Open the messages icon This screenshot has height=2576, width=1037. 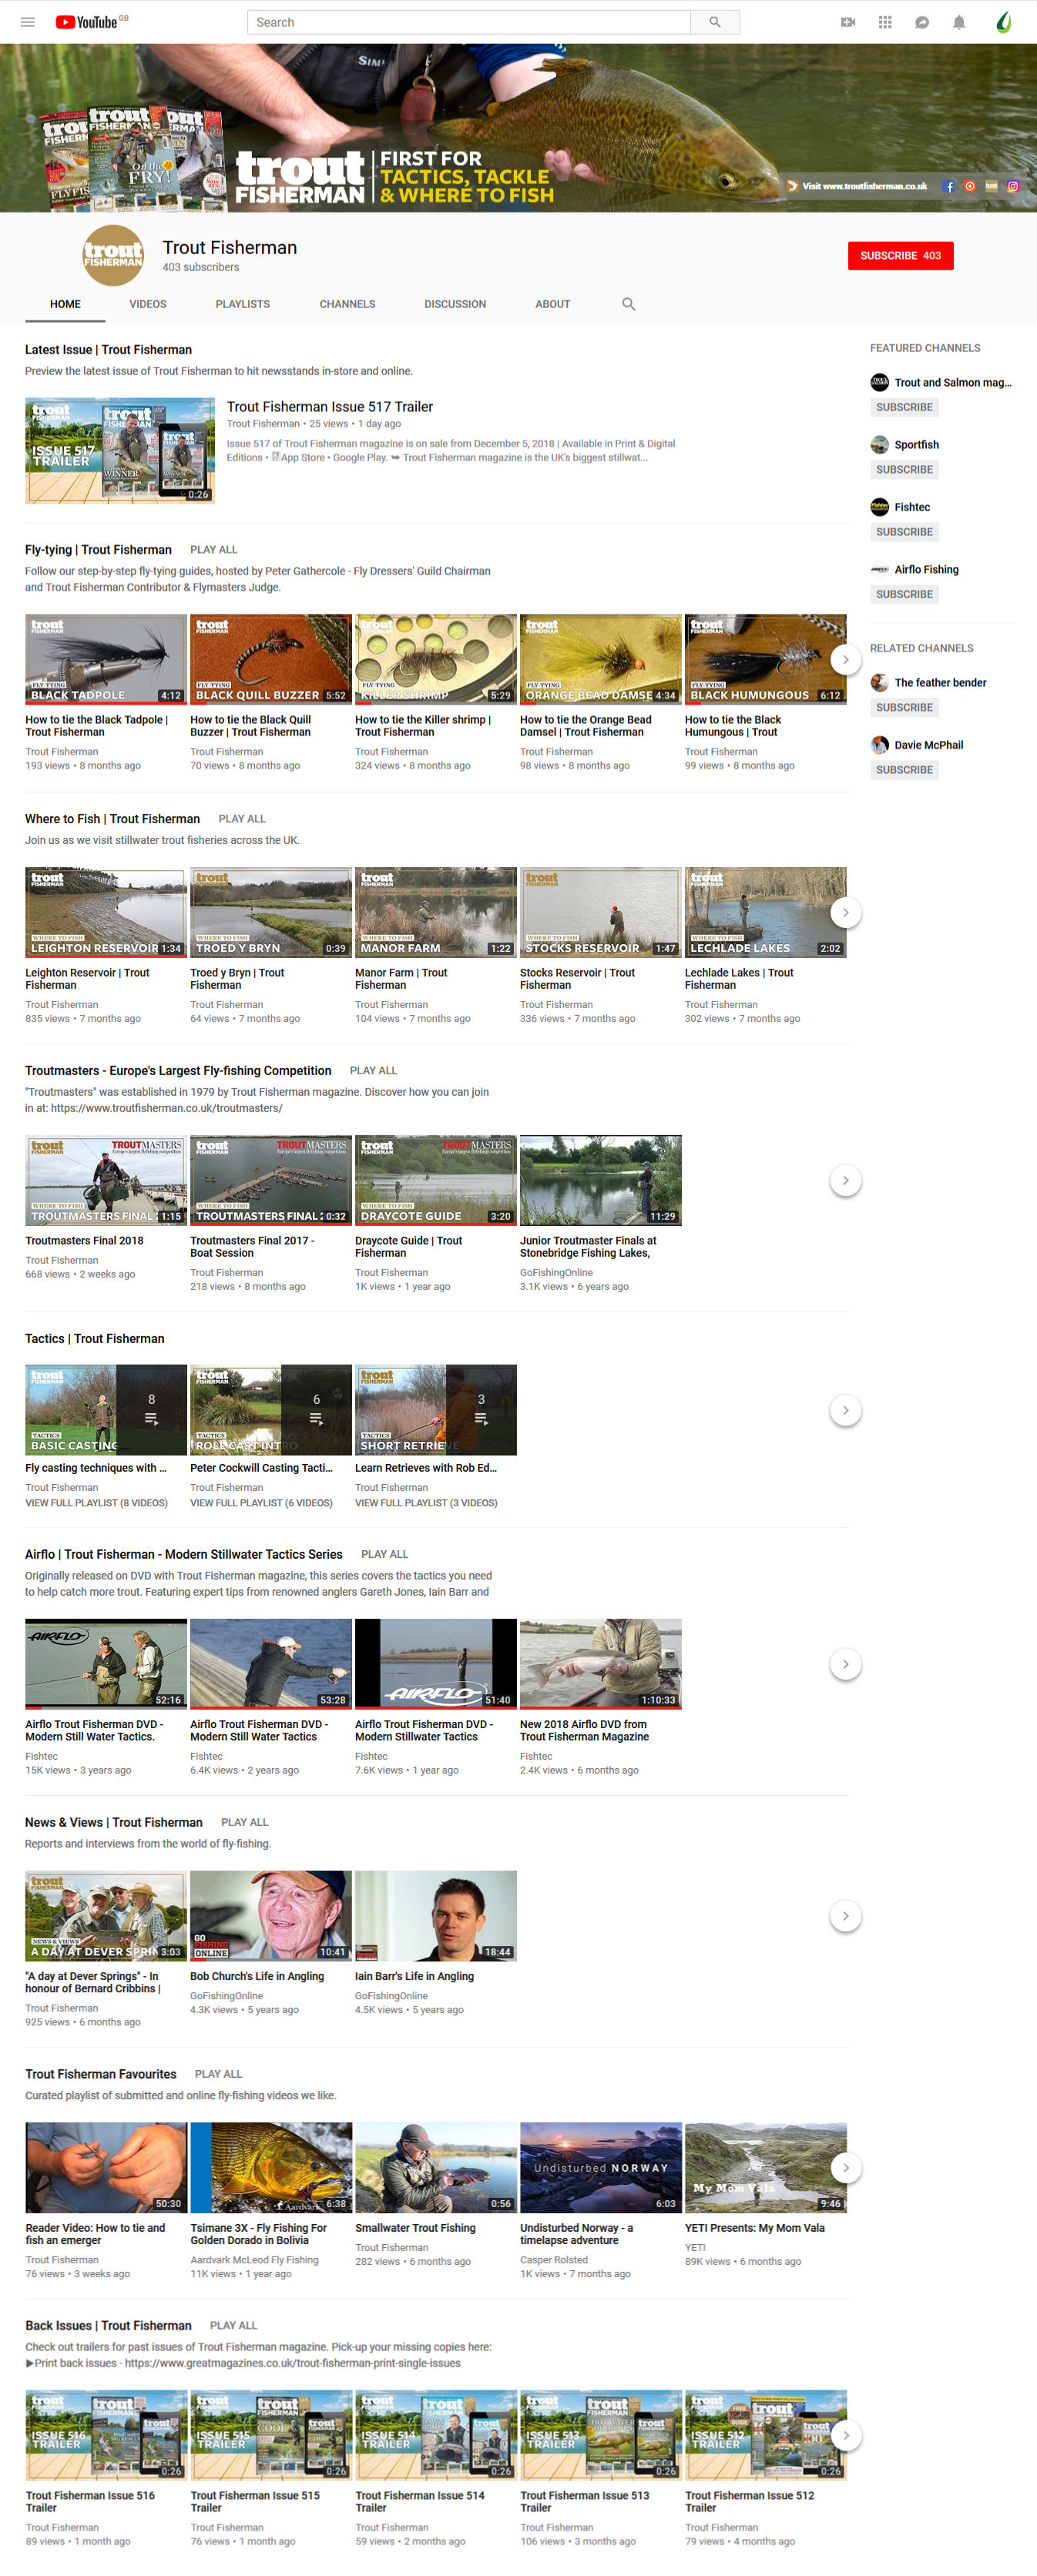(x=922, y=22)
